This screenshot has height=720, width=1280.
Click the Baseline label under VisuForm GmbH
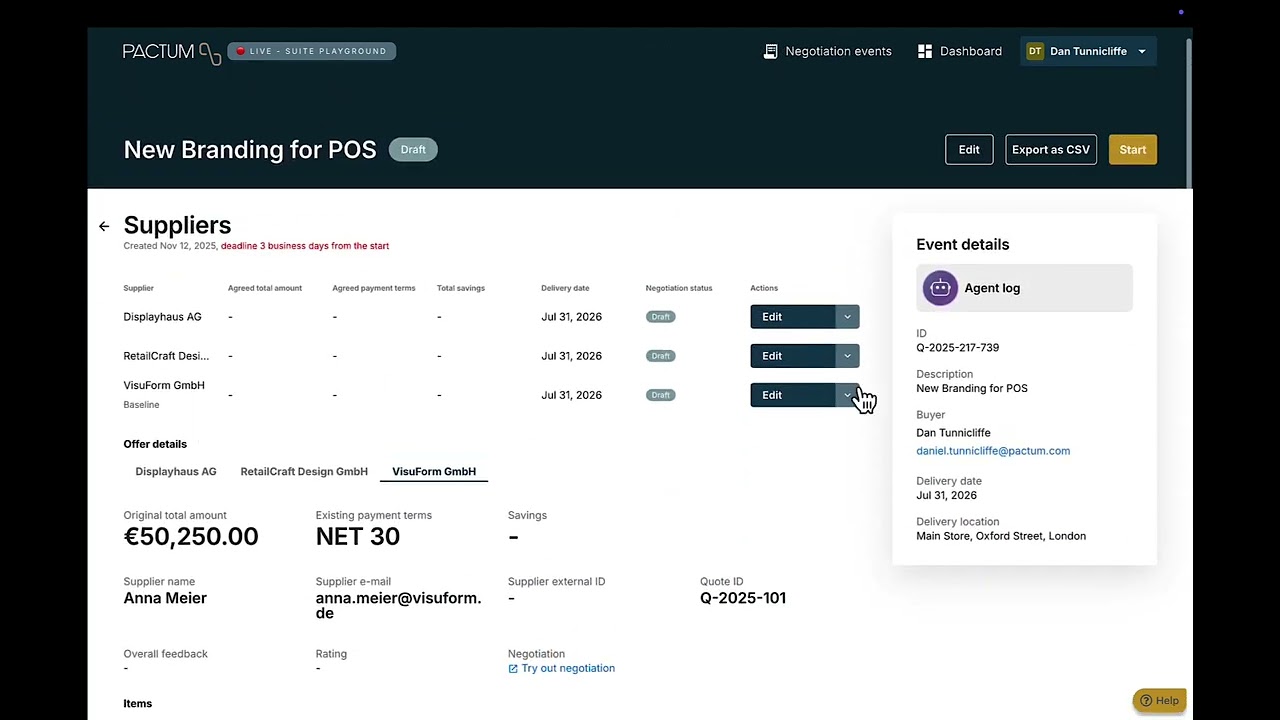pyautogui.click(x=141, y=405)
